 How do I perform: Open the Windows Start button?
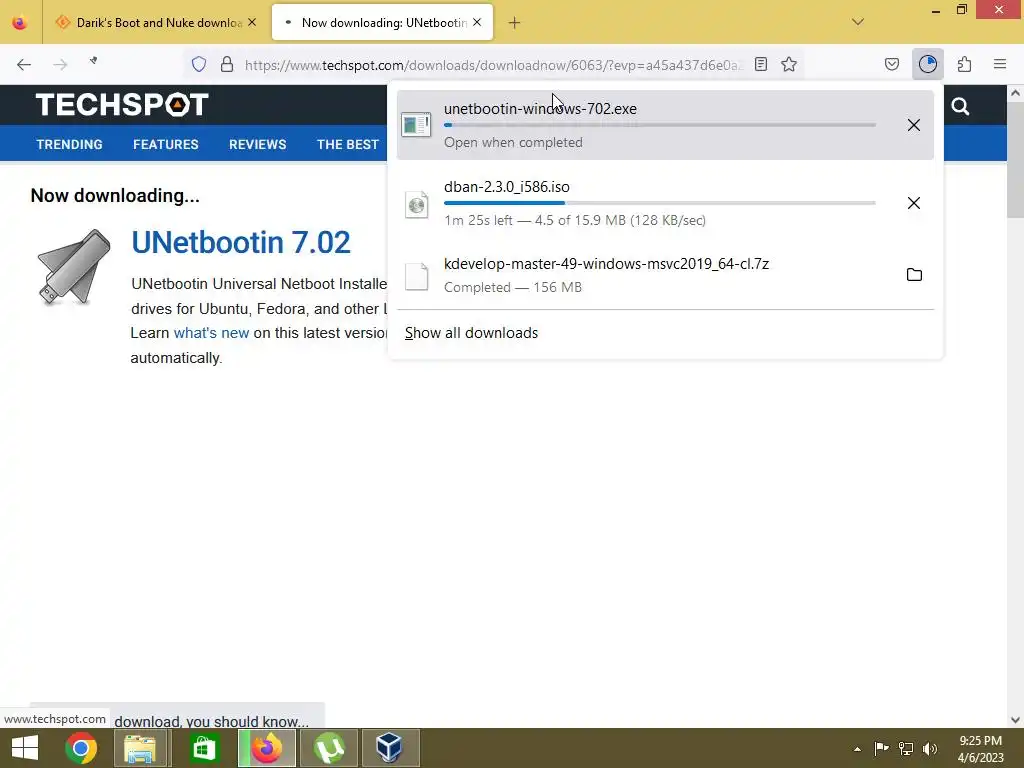coord(25,748)
